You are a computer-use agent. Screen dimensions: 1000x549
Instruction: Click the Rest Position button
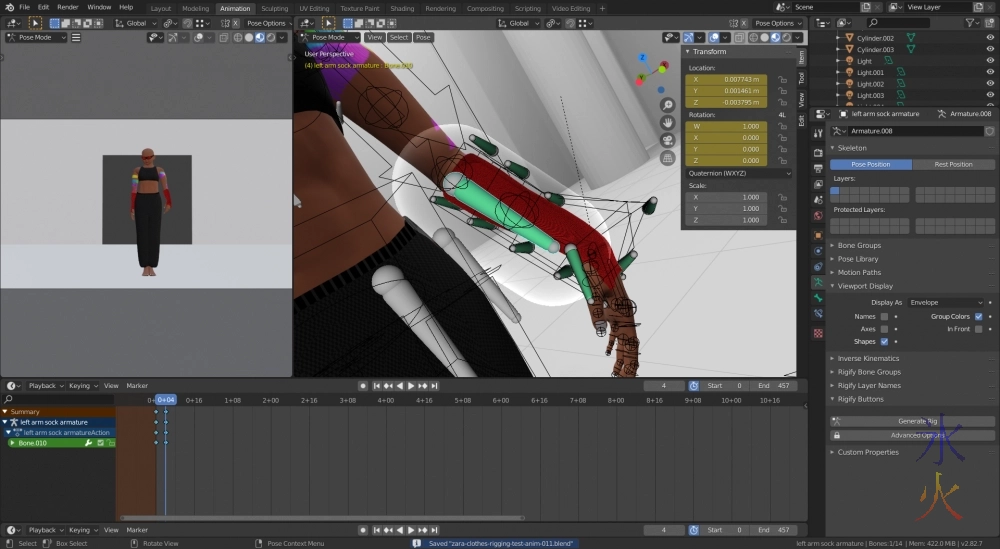pos(953,164)
